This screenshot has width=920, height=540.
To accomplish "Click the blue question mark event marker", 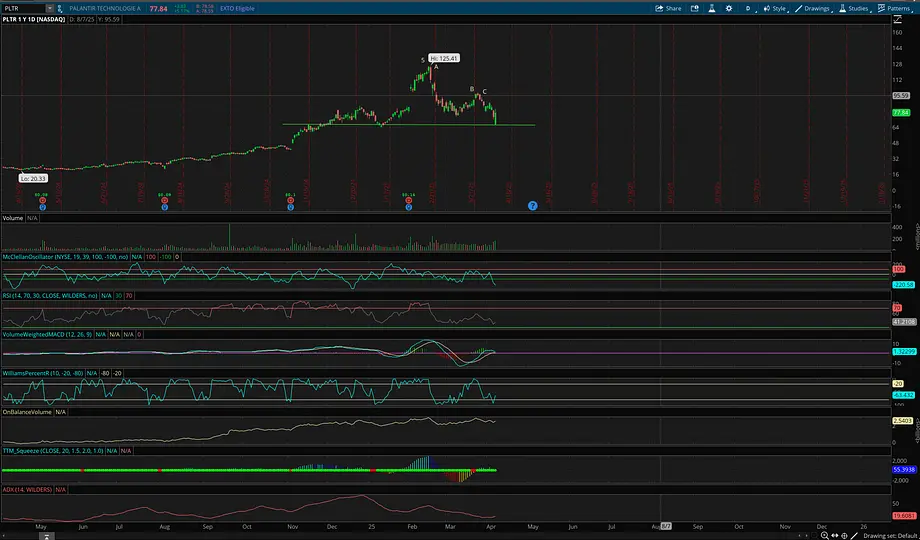I will 533,205.
